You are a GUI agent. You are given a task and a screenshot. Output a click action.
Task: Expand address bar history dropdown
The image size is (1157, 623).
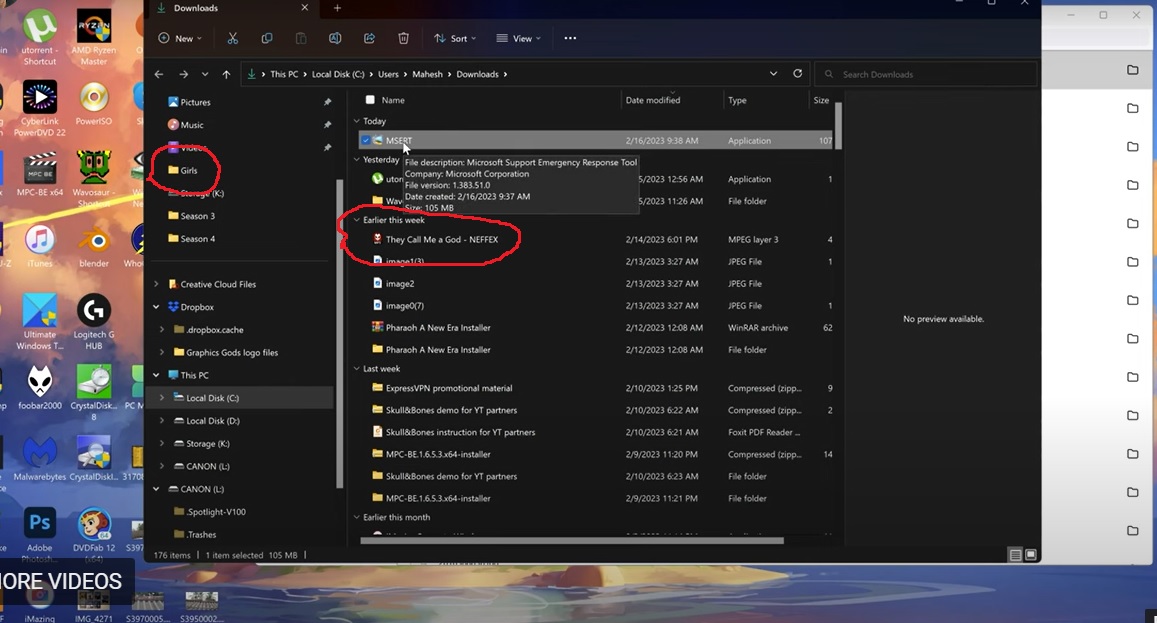click(773, 74)
